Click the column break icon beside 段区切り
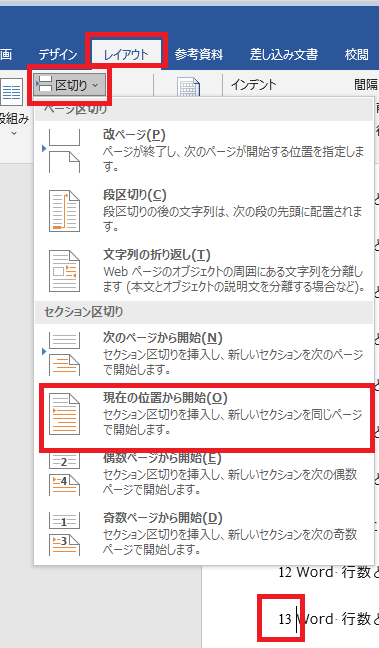This screenshot has height=648, width=379. pyautogui.click(x=64, y=211)
